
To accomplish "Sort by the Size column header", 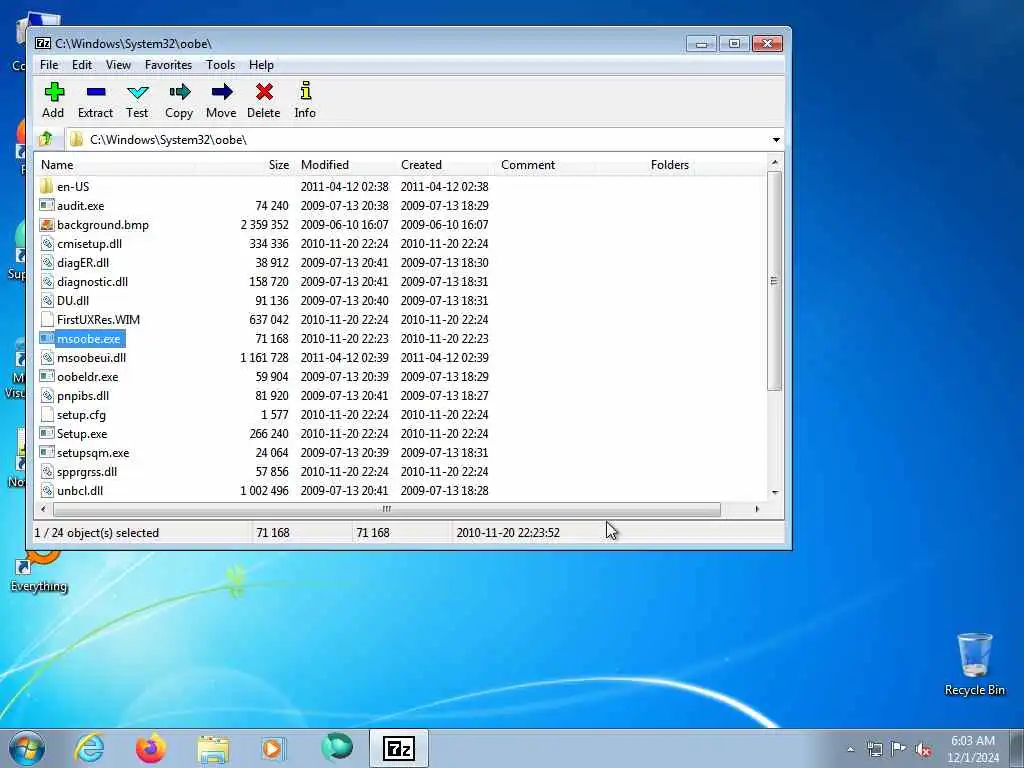I will (x=244, y=165).
